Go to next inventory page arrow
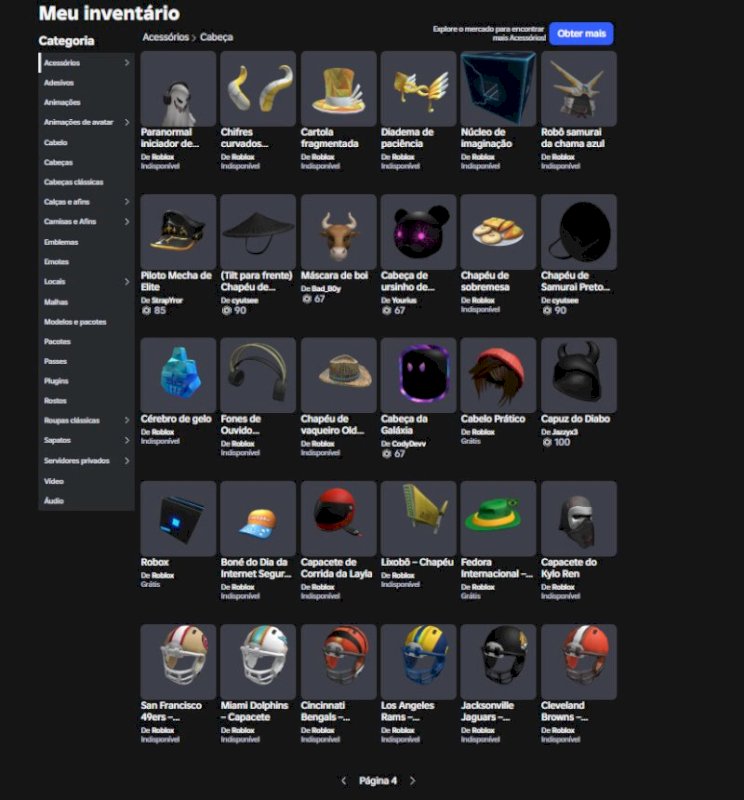 click(x=412, y=781)
